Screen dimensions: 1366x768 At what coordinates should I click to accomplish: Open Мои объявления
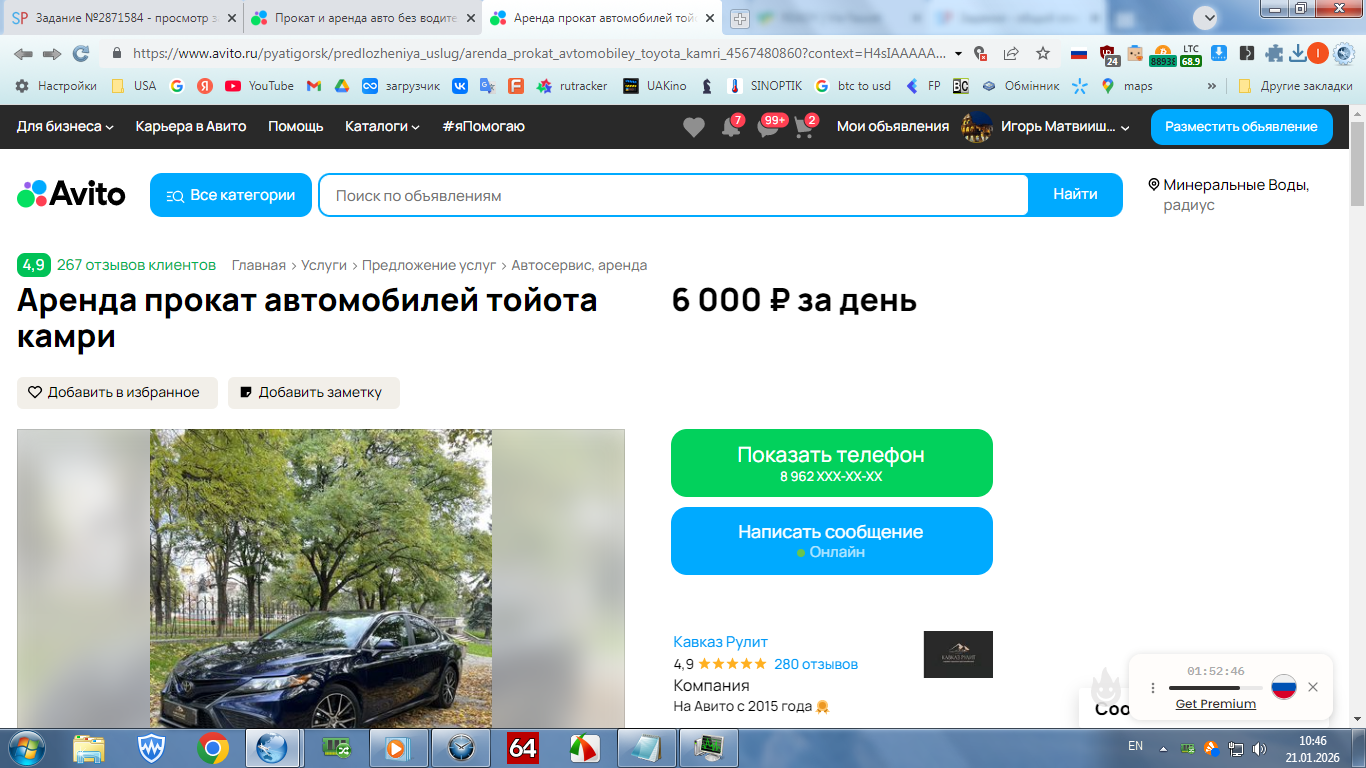(893, 126)
